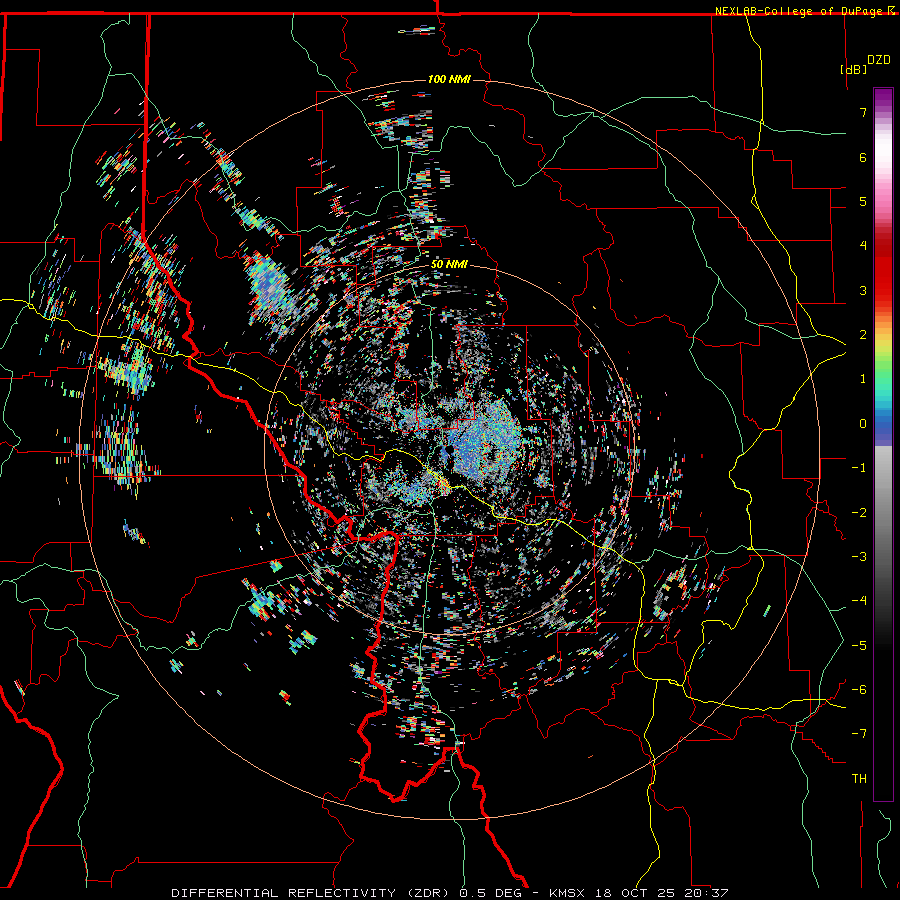Click the 2 value on the color scale

[x=863, y=335]
